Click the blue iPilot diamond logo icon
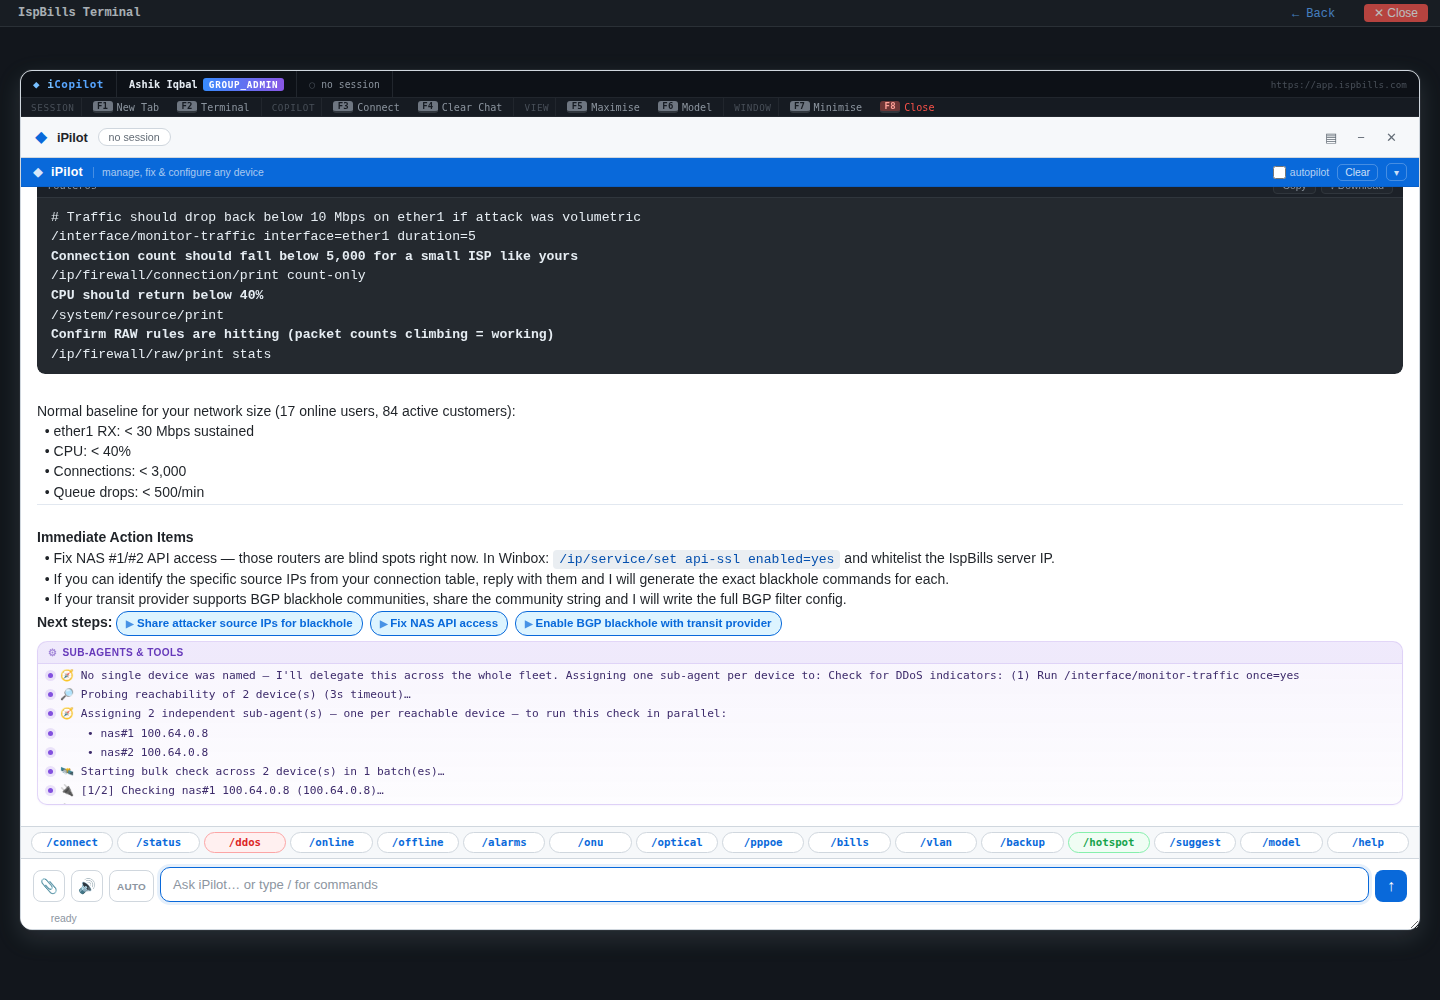 point(41,138)
